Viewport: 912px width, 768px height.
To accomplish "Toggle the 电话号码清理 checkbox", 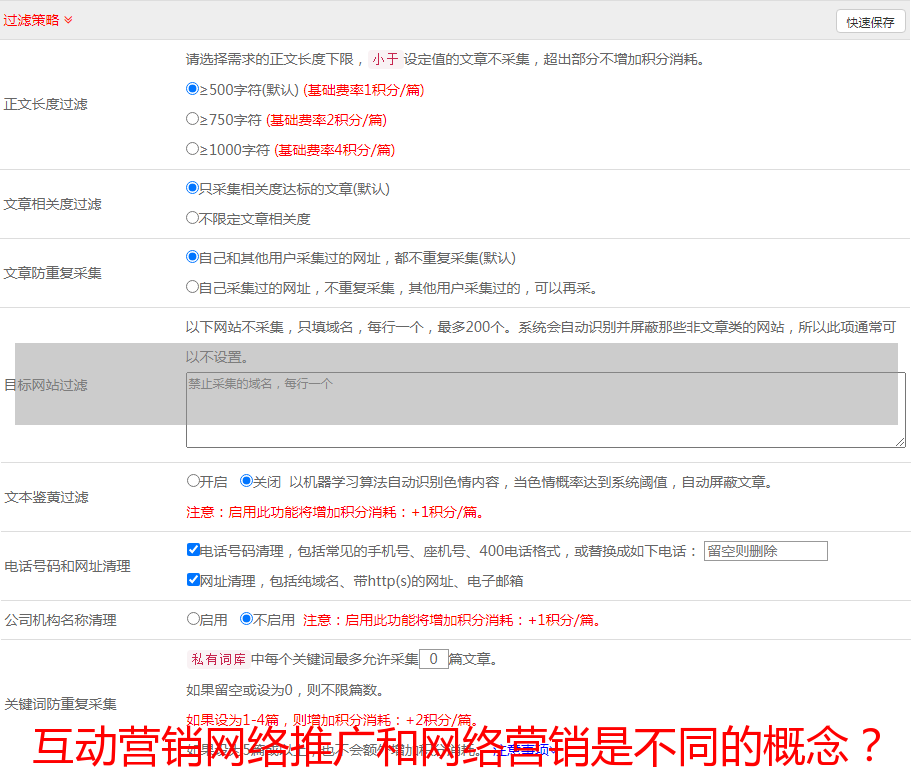I will [x=194, y=550].
